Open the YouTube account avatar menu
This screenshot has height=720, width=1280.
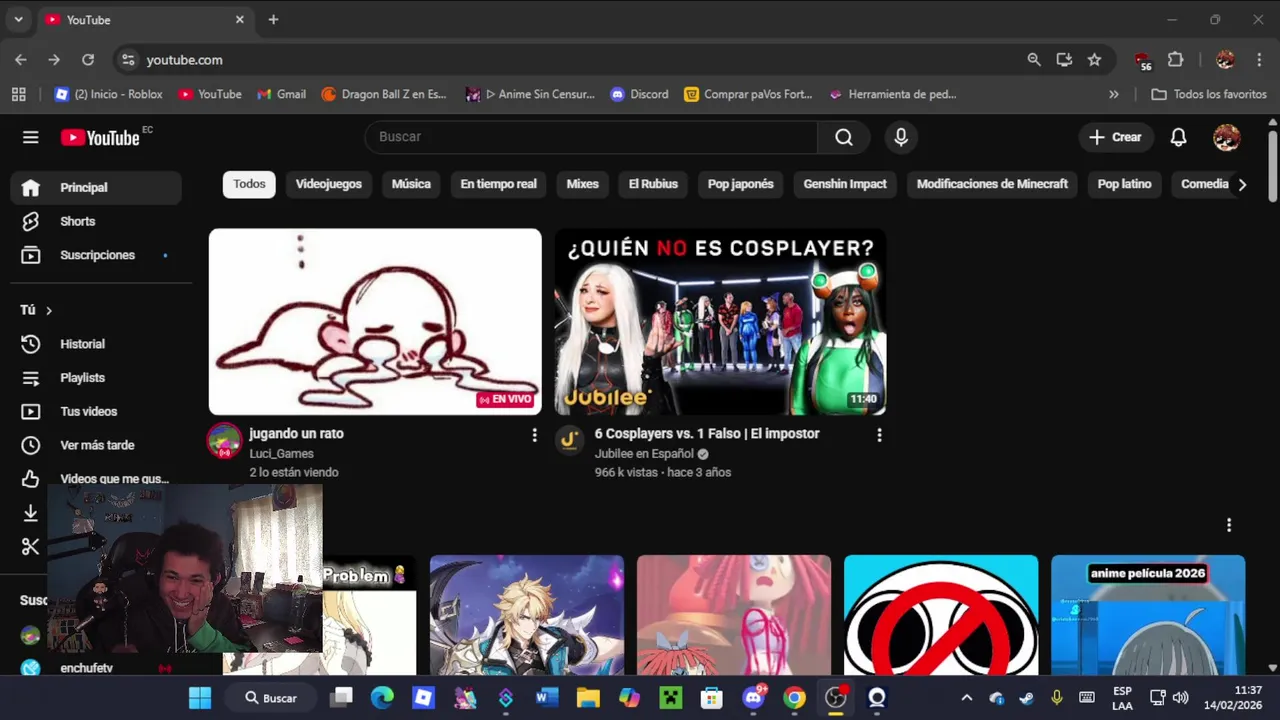pyautogui.click(x=1226, y=137)
